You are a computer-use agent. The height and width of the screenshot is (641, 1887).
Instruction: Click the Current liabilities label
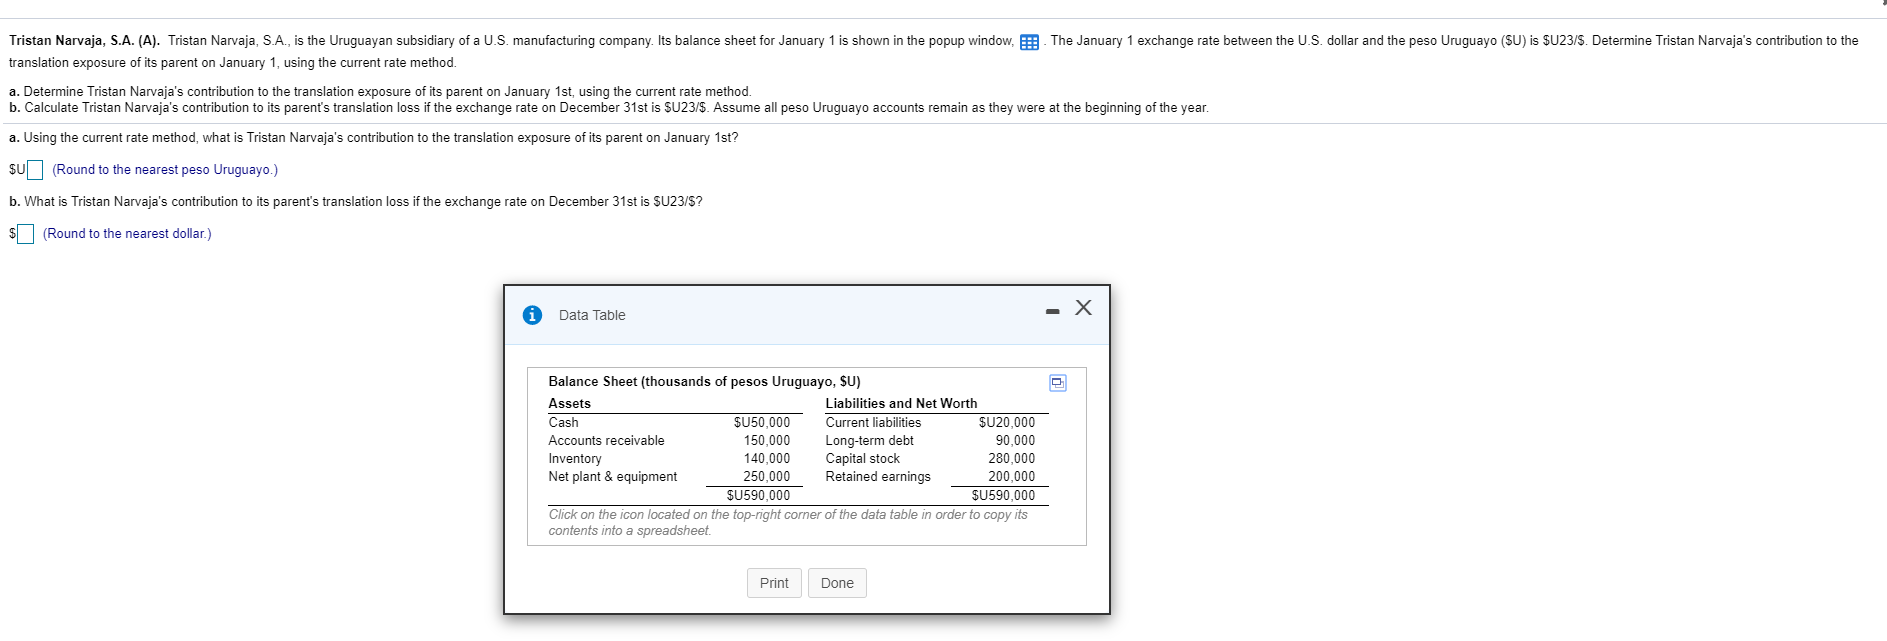(x=873, y=423)
